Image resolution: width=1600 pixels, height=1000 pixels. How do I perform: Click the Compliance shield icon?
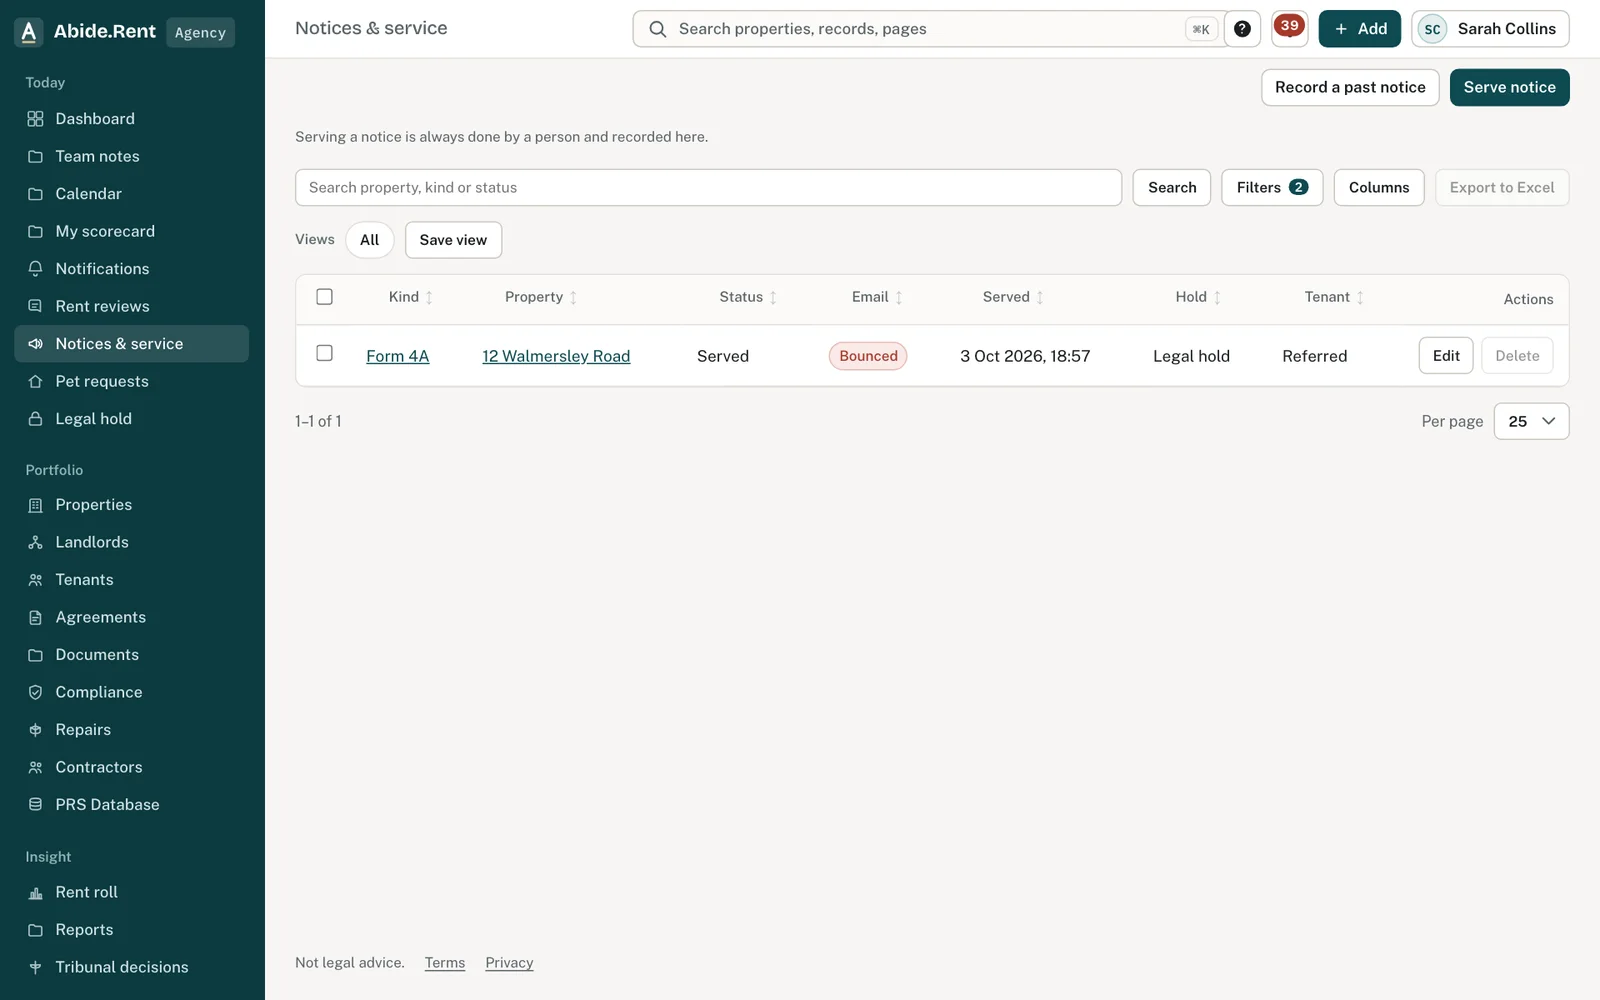pos(35,692)
